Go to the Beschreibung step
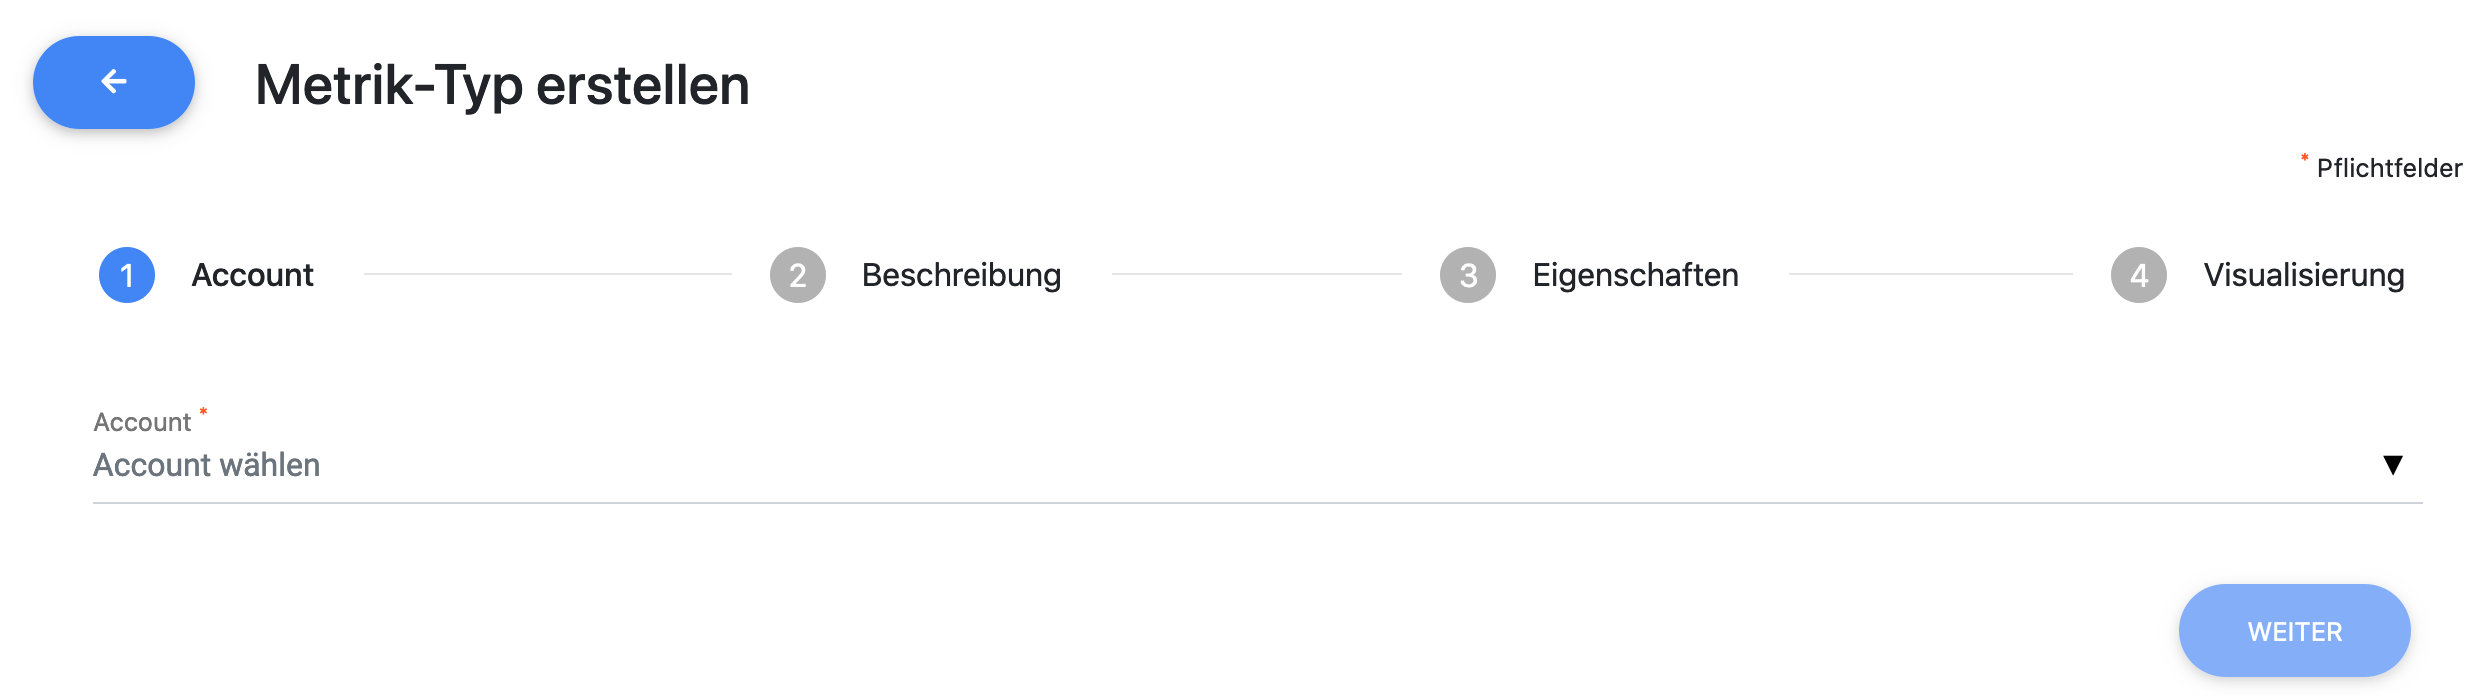2480x696 pixels. pyautogui.click(x=961, y=275)
